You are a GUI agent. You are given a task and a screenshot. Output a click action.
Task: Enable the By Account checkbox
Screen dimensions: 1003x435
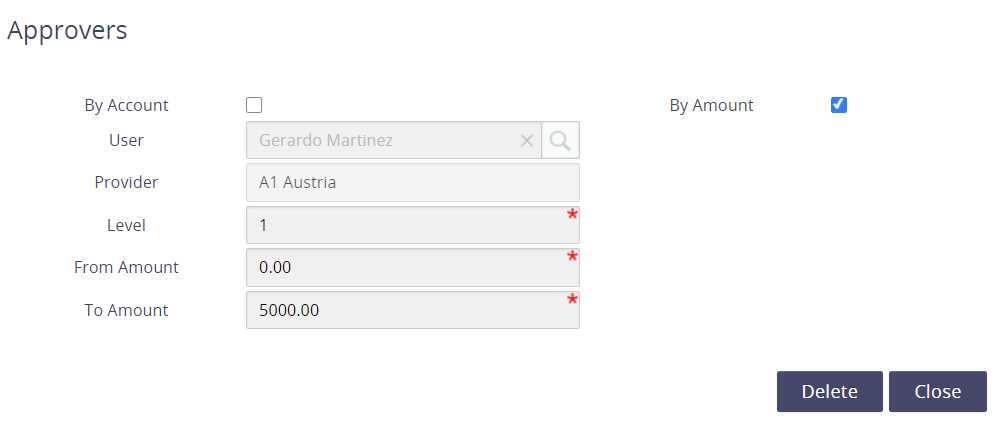tap(254, 105)
